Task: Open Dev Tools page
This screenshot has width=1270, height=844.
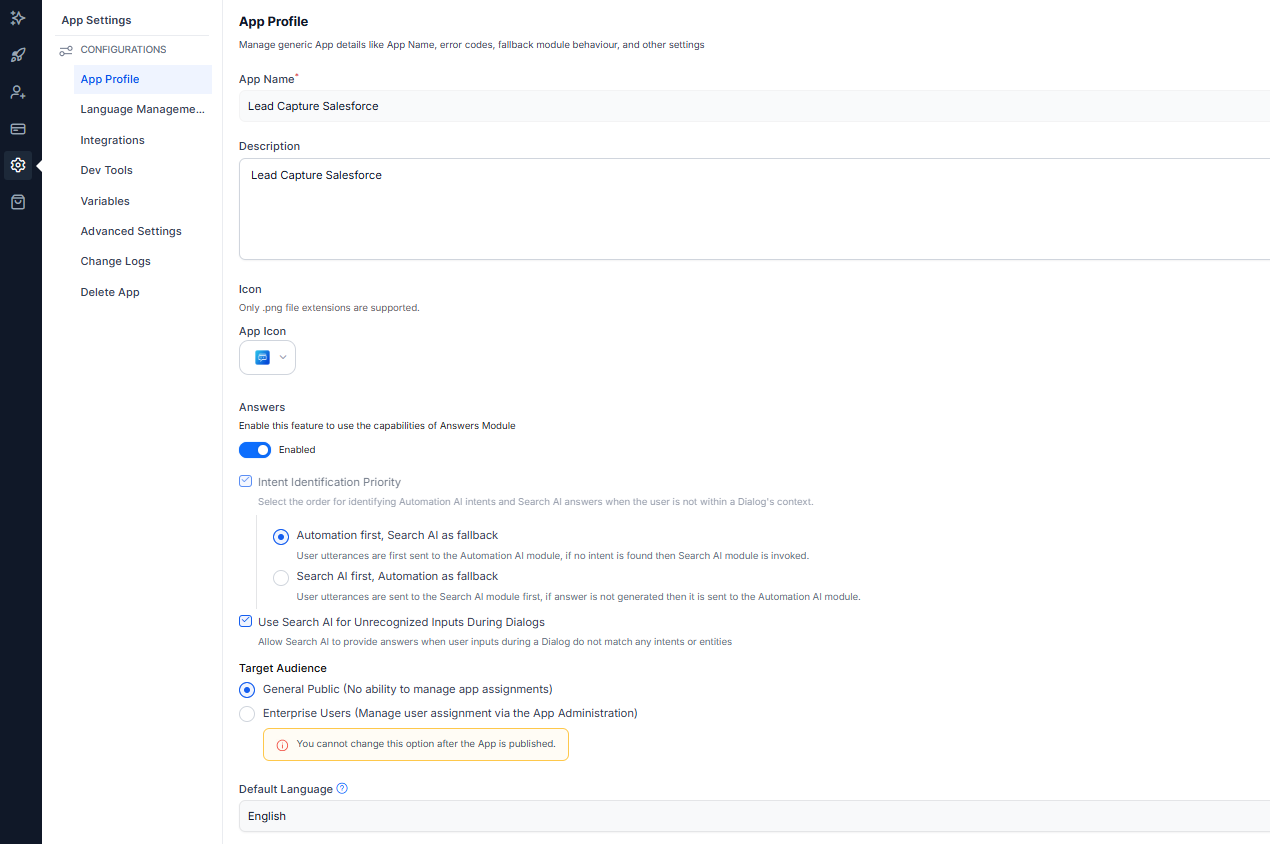Action: pos(107,171)
